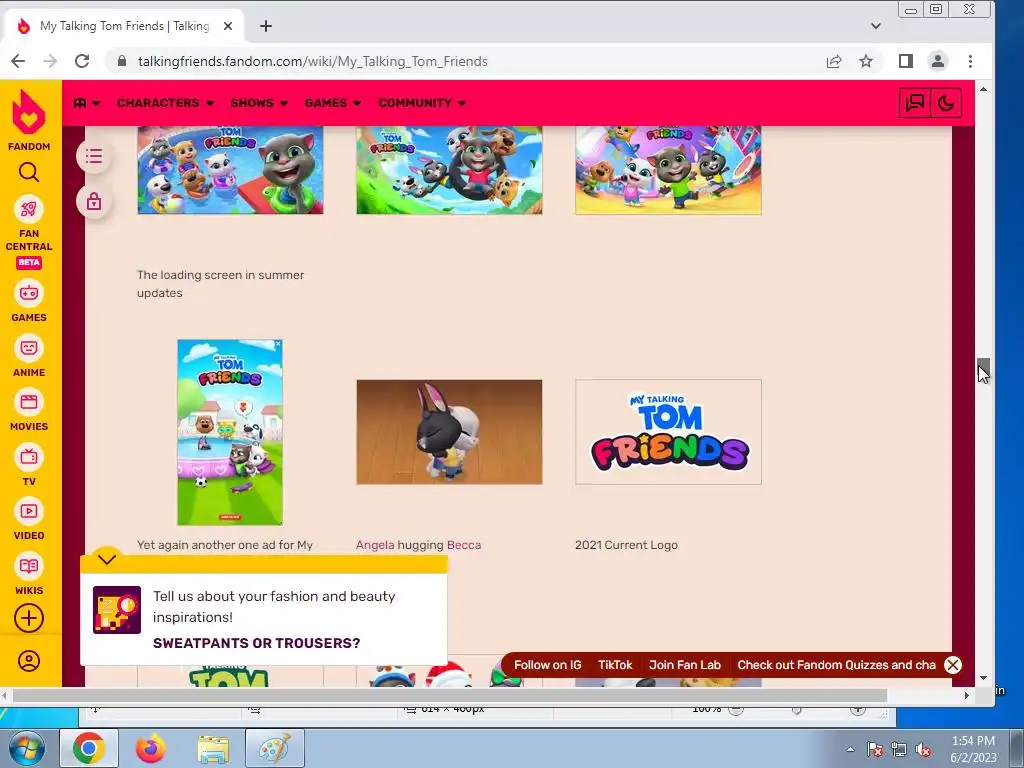1024x768 pixels.
Task: Click the plus start-a-wiki icon
Action: pos(29,618)
